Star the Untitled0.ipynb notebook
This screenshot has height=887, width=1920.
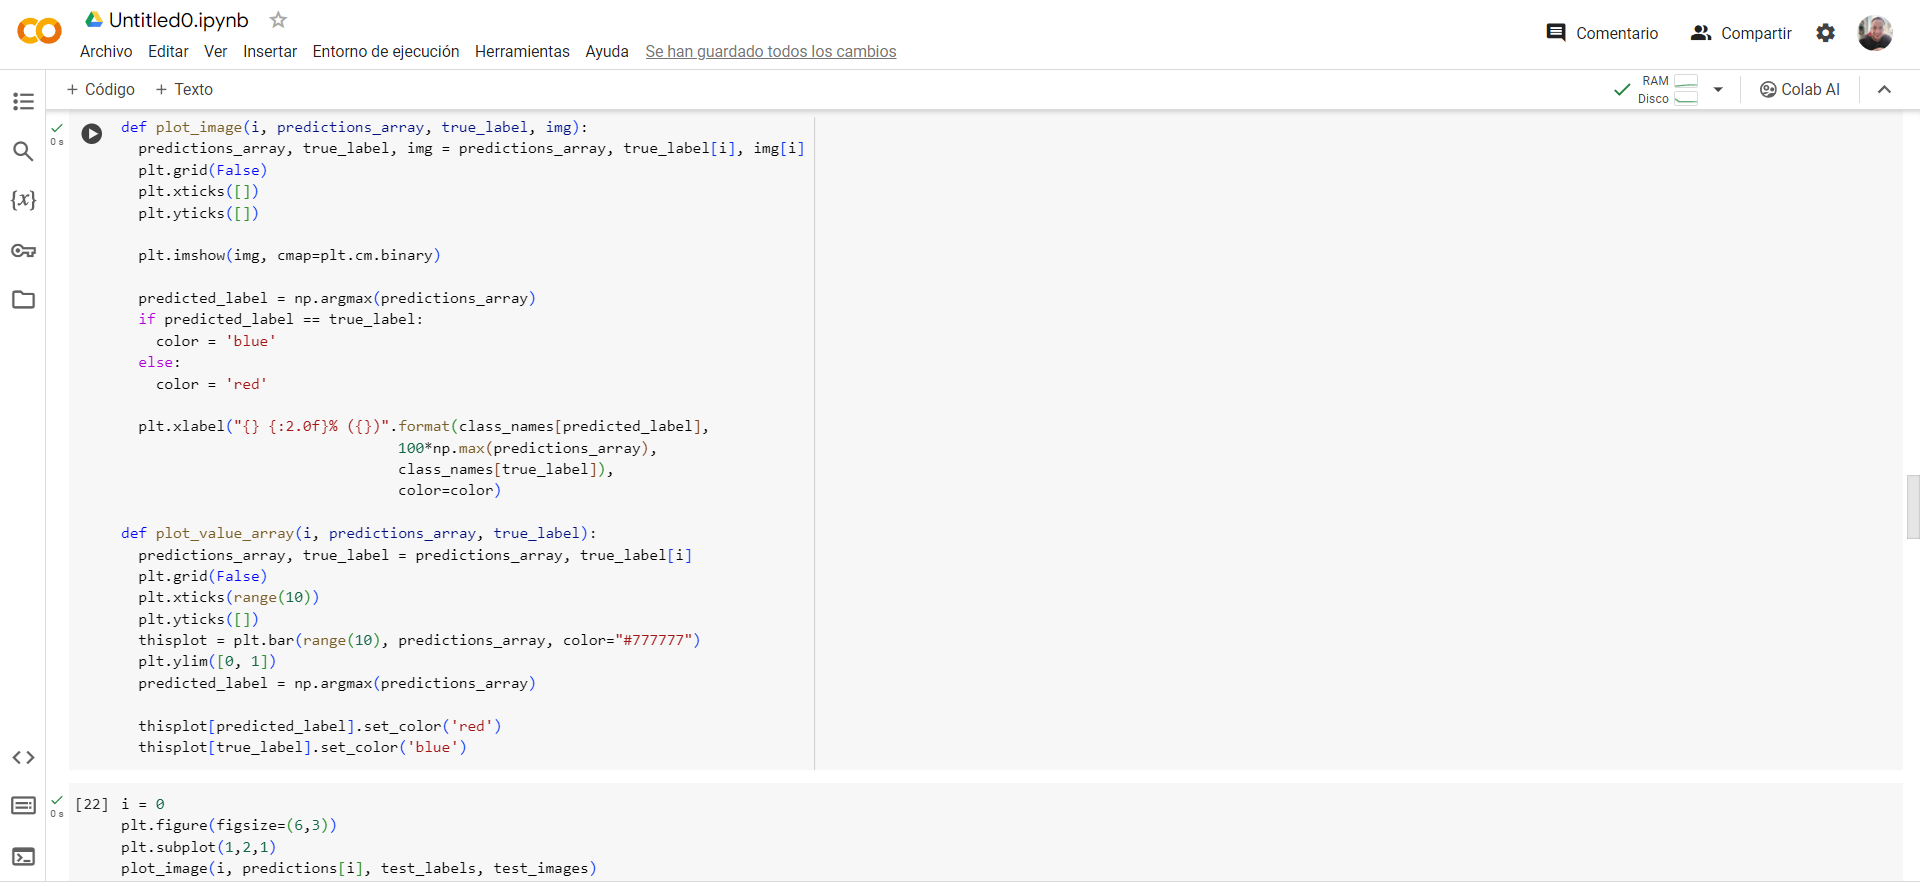coord(279,20)
